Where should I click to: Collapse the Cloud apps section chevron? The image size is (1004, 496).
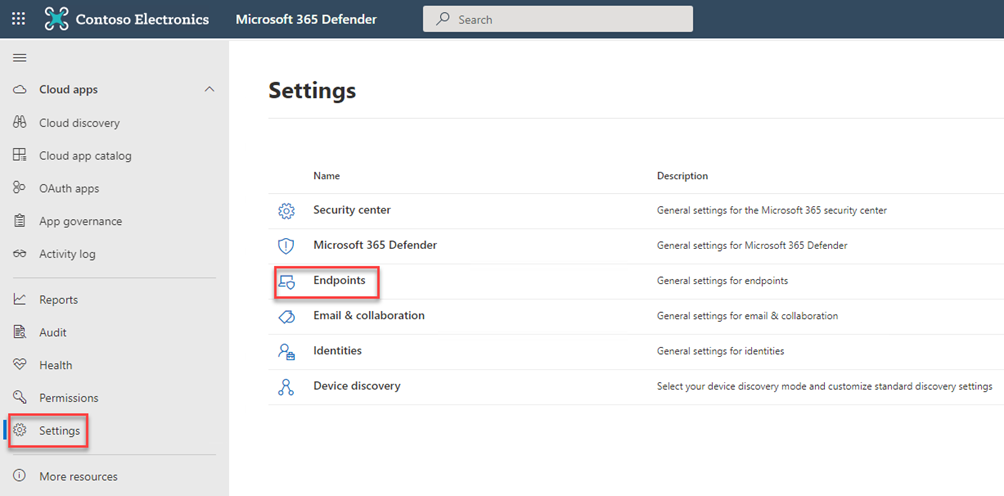pos(209,90)
